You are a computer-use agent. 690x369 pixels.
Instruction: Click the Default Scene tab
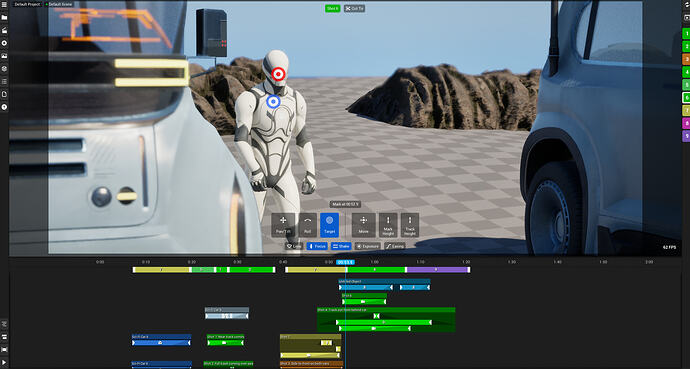pyautogui.click(x=58, y=4)
